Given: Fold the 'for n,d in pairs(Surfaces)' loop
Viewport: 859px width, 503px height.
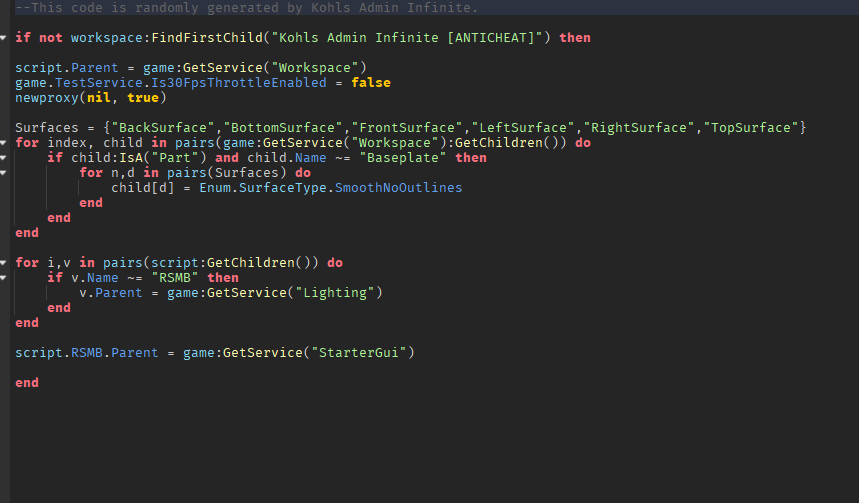Looking at the screenshot, I should pos(4,173).
